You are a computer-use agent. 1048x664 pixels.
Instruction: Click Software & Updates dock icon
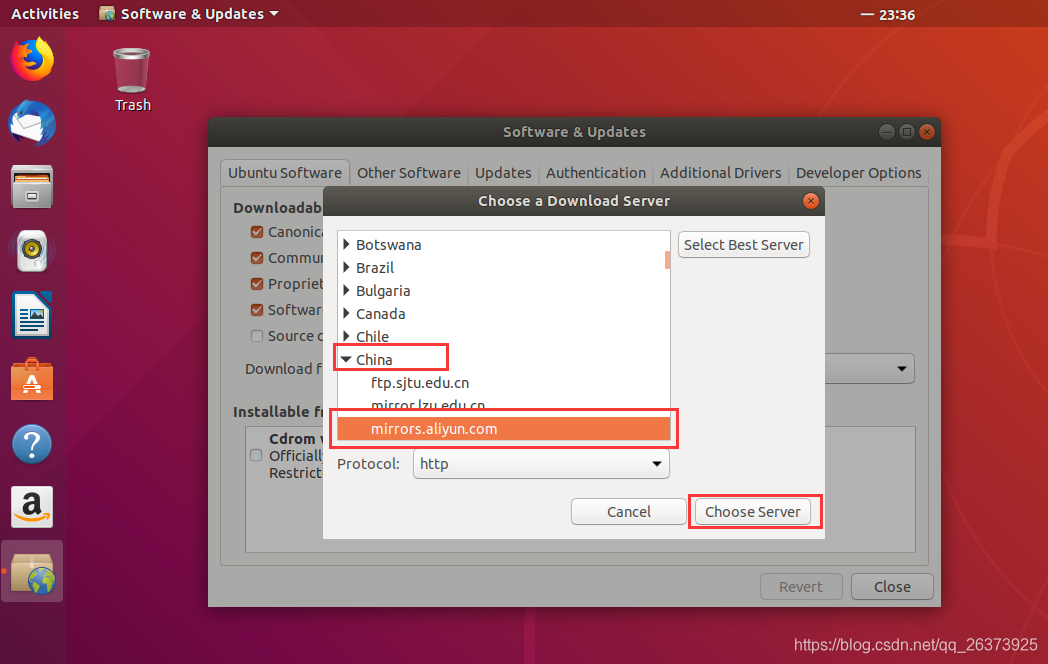[x=31, y=572]
